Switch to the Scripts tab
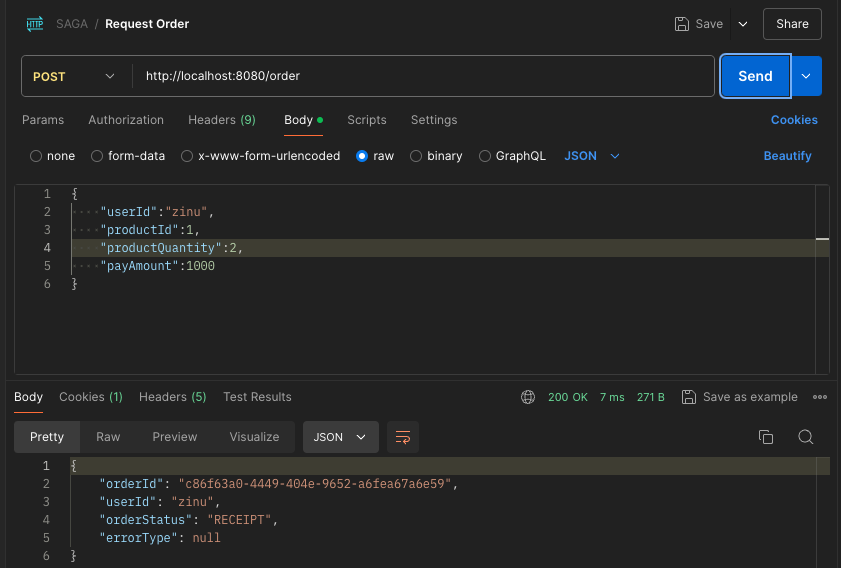Screen dimensions: 841x568 pyautogui.click(x=367, y=120)
